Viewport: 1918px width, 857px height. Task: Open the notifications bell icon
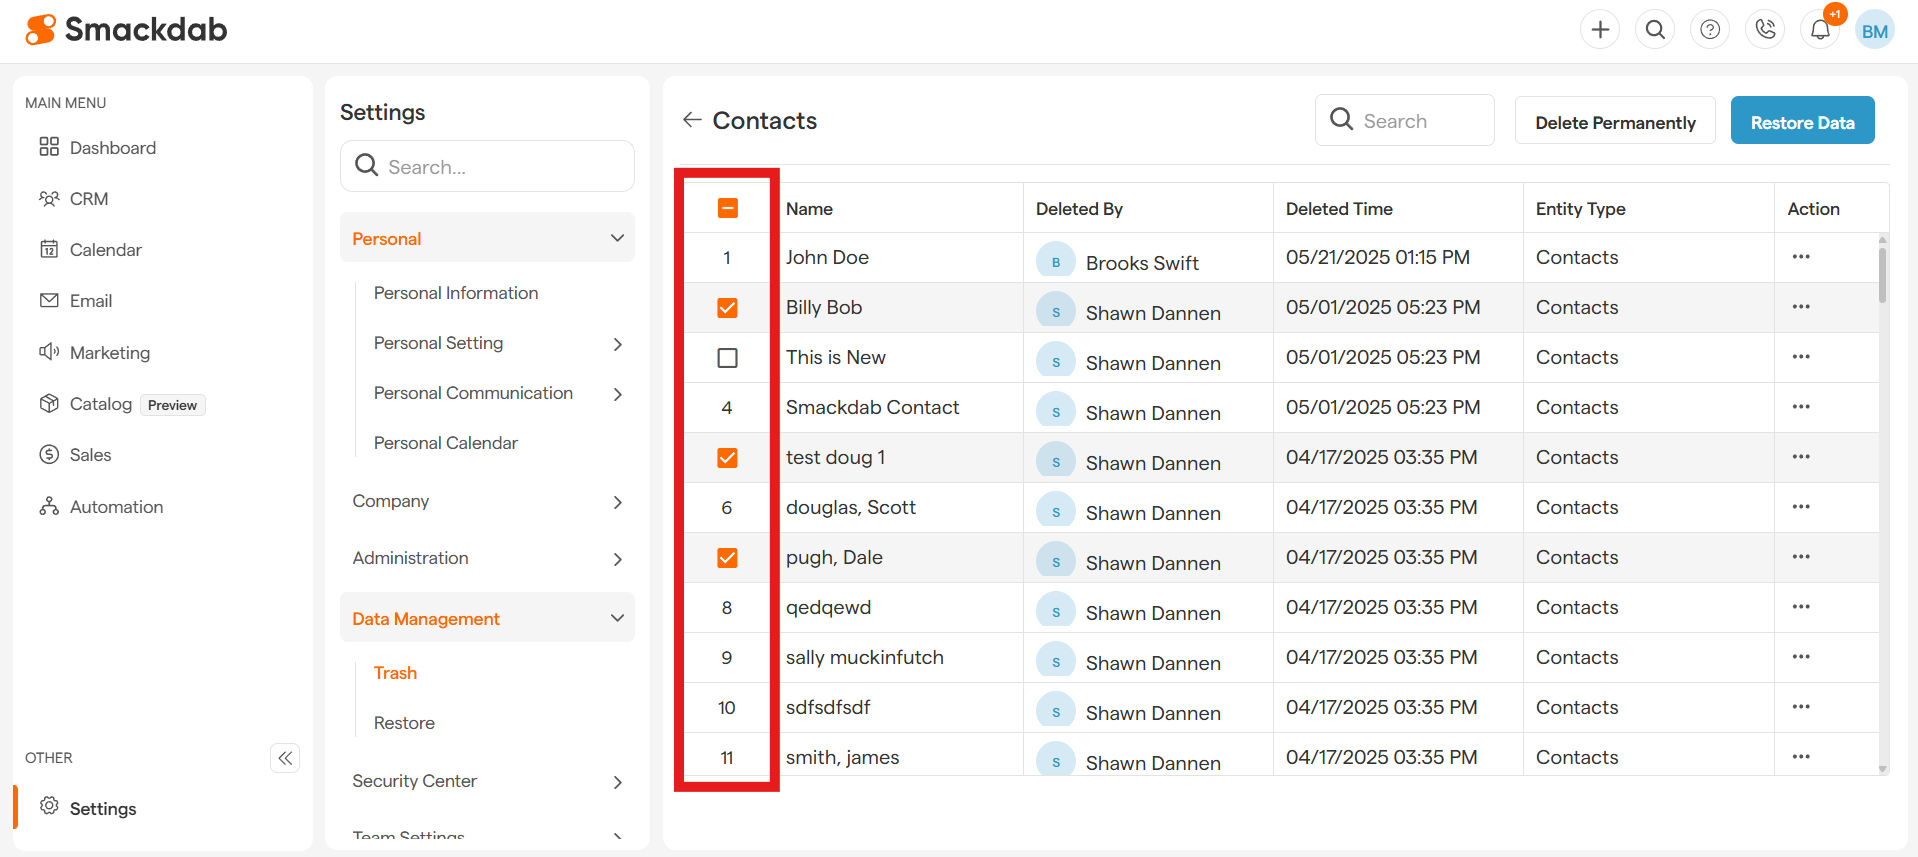pos(1820,30)
